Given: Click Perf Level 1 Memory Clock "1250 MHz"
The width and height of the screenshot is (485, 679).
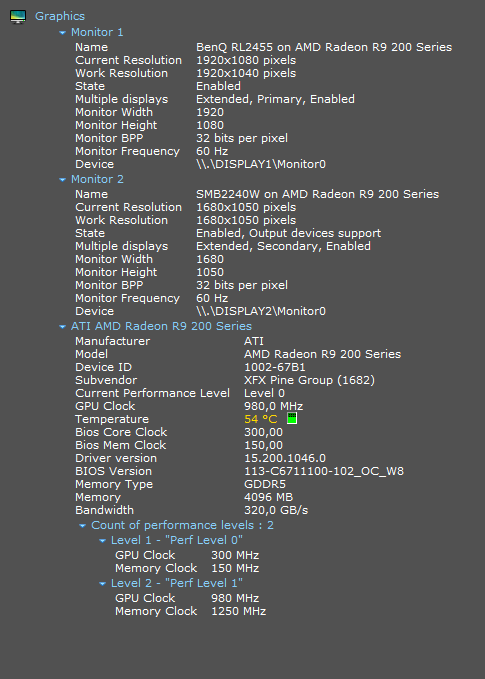Looking at the screenshot, I should tap(239, 611).
